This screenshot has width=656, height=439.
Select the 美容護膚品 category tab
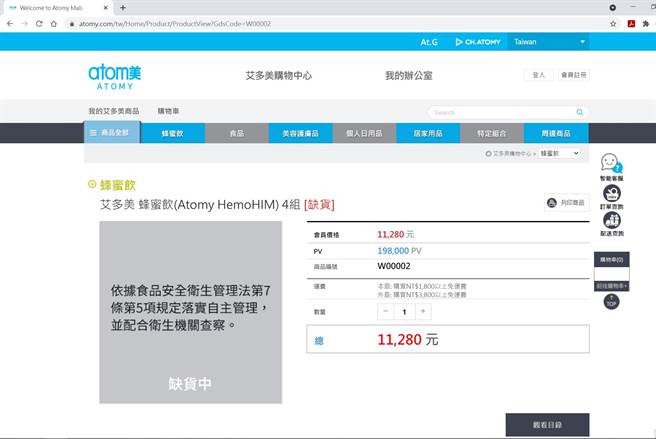pos(301,133)
